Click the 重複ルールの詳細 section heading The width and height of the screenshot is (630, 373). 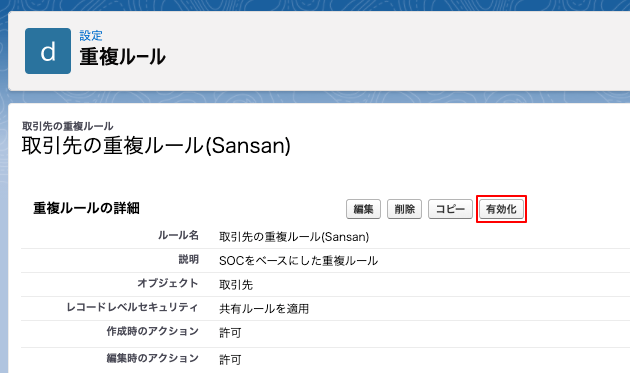tap(86, 208)
